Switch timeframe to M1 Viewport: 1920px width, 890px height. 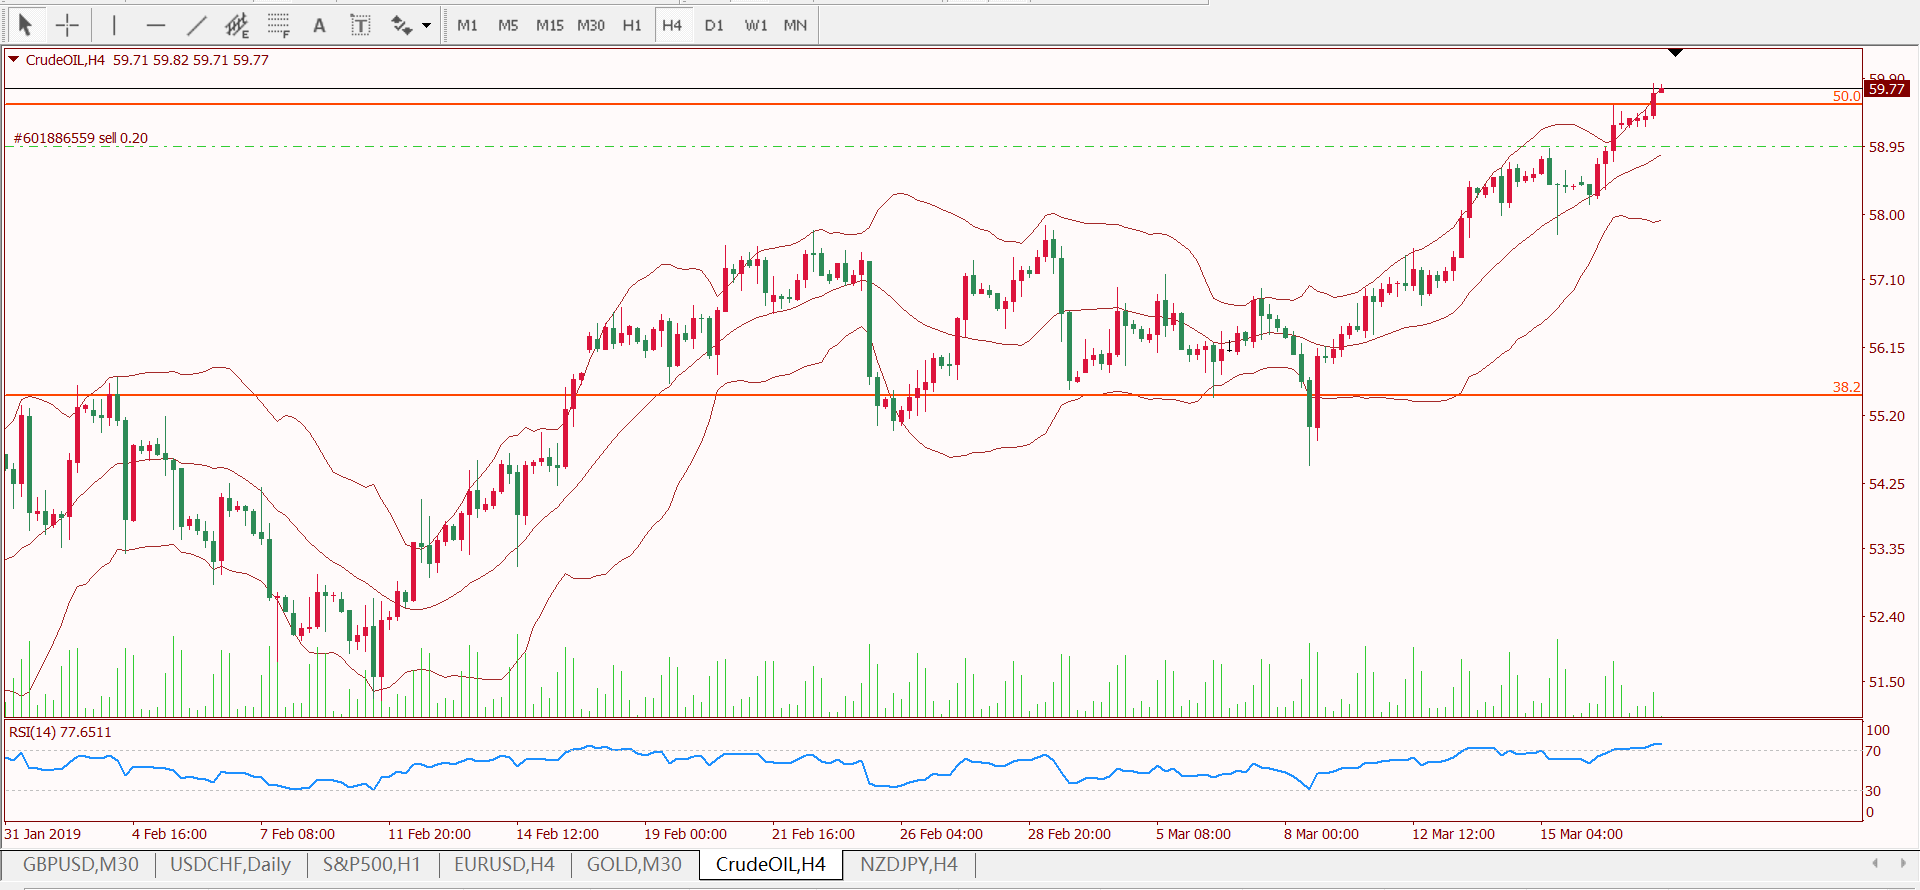[x=467, y=25]
